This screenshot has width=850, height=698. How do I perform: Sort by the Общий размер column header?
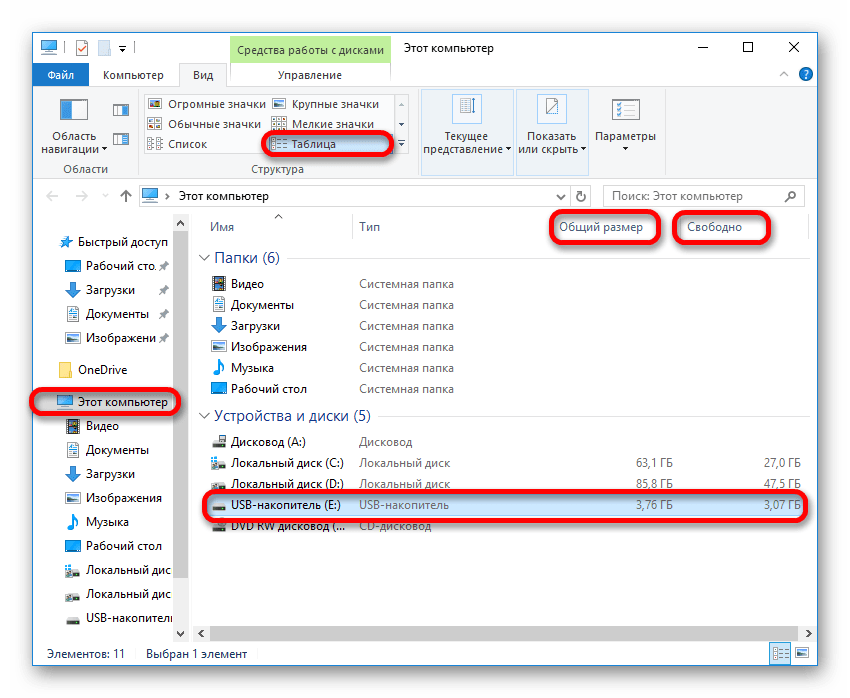tap(601, 228)
